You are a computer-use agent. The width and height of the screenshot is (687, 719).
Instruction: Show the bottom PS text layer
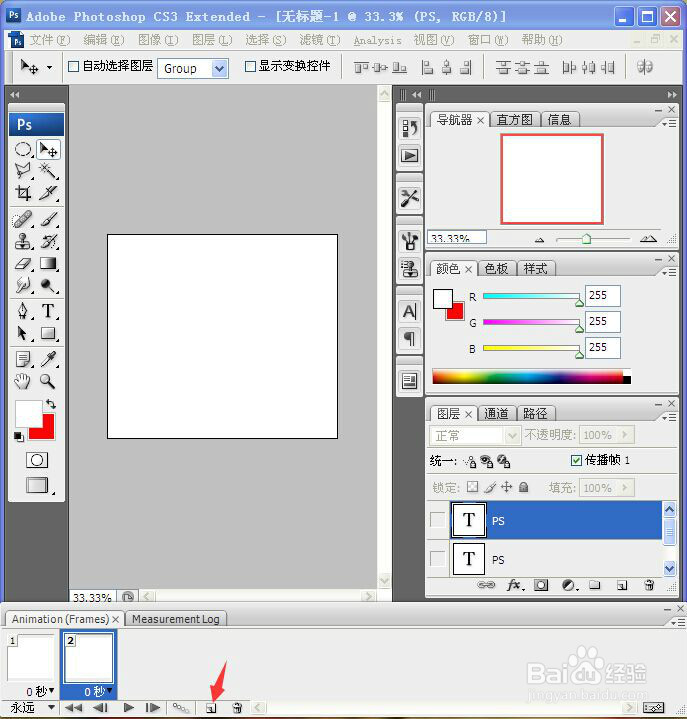438,559
